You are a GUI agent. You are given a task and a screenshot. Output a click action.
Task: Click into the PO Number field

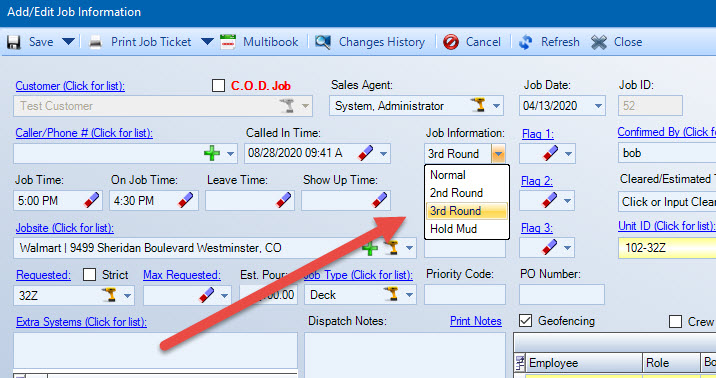coord(562,294)
